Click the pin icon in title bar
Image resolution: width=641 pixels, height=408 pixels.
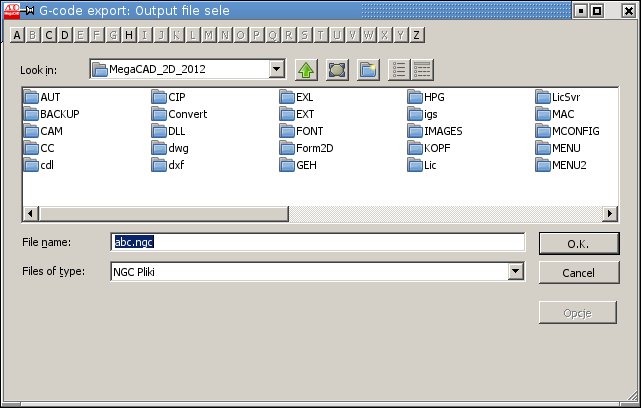(x=29, y=11)
